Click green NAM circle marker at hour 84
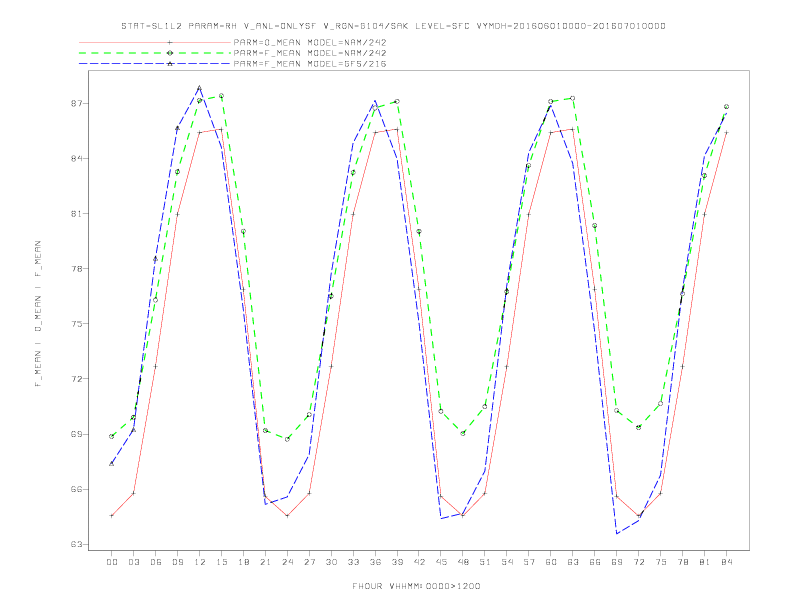Viewport: 792px width, 612px height. coord(726,107)
